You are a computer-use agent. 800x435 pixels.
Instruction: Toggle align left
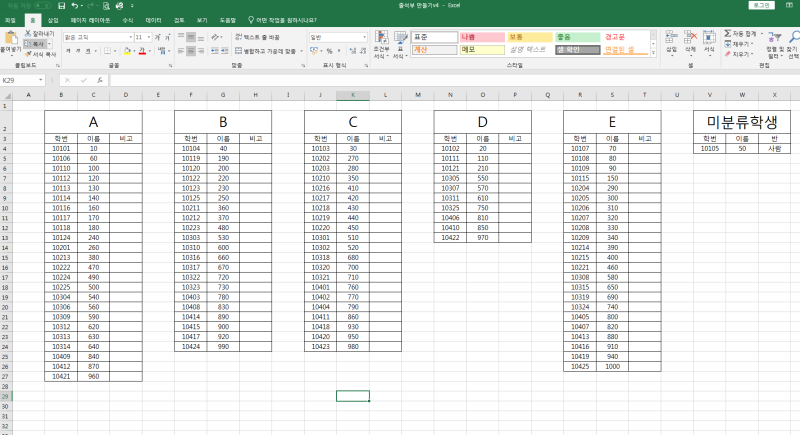(181, 51)
